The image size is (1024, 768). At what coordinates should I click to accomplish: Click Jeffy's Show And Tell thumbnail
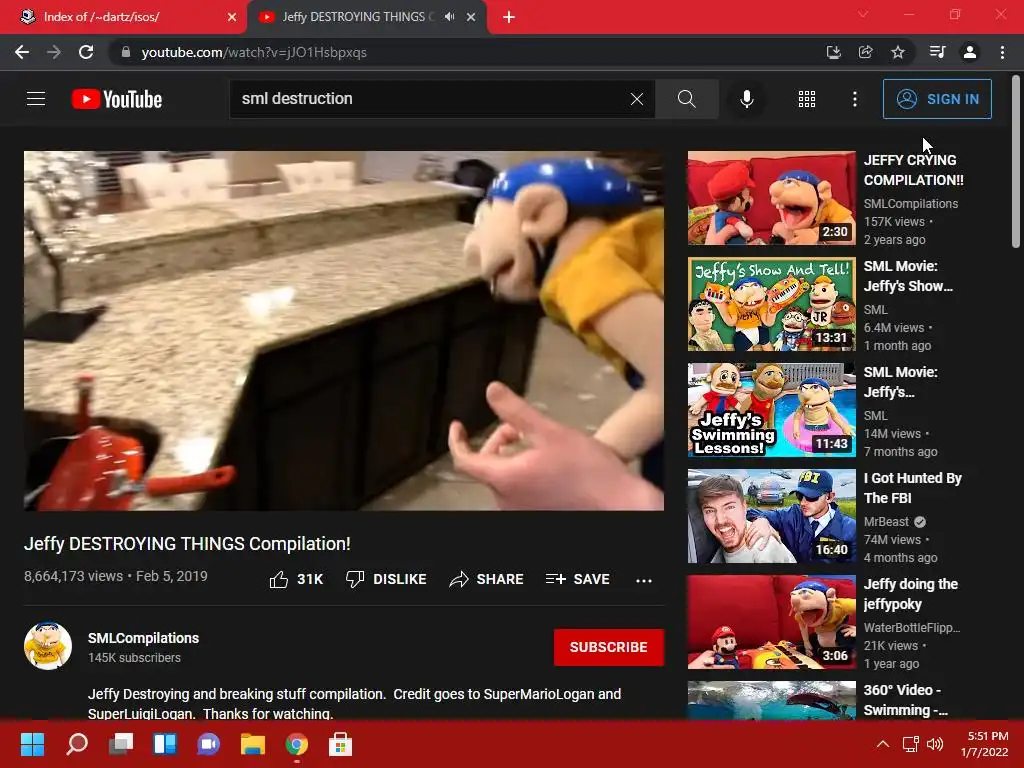pos(771,304)
